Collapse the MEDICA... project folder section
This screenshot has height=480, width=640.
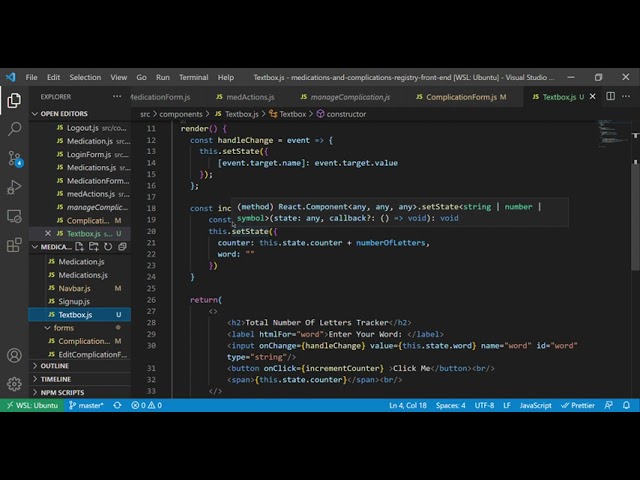(x=51, y=247)
